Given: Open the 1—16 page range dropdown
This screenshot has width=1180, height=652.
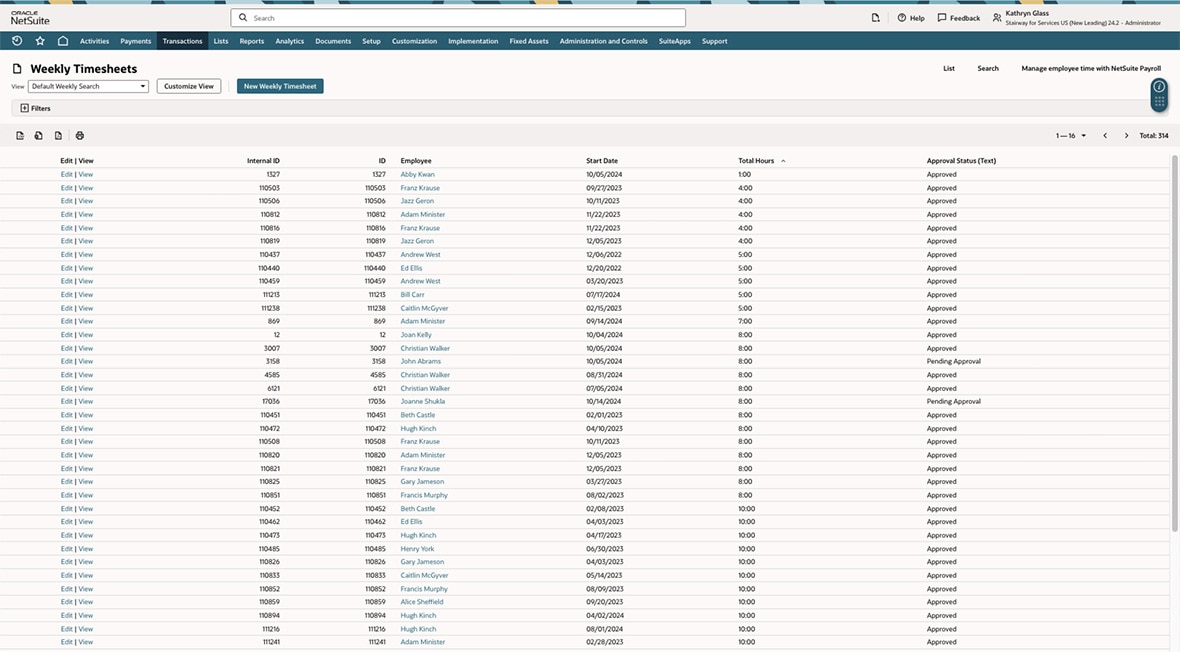Looking at the screenshot, I should coord(1071,136).
